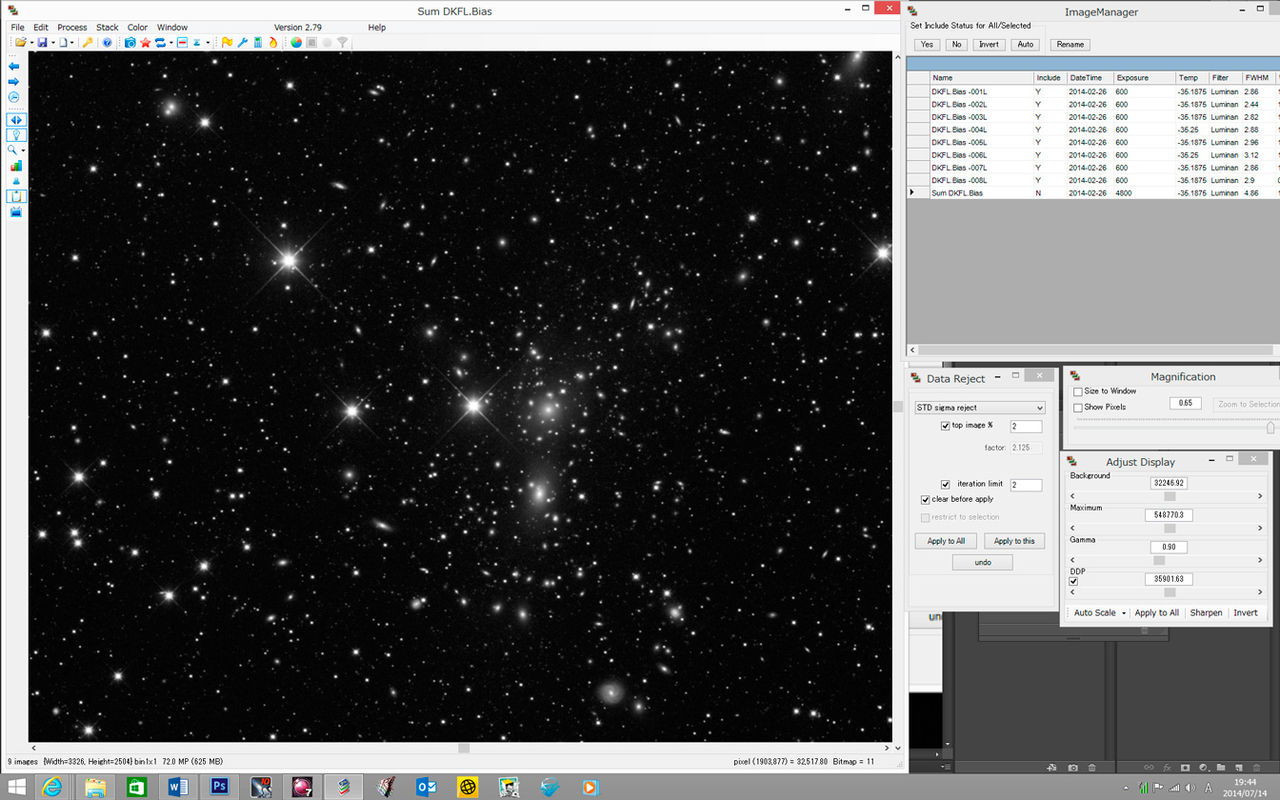Click the blue monitor sidebar icon
The width and height of the screenshot is (1280, 800).
(15, 212)
